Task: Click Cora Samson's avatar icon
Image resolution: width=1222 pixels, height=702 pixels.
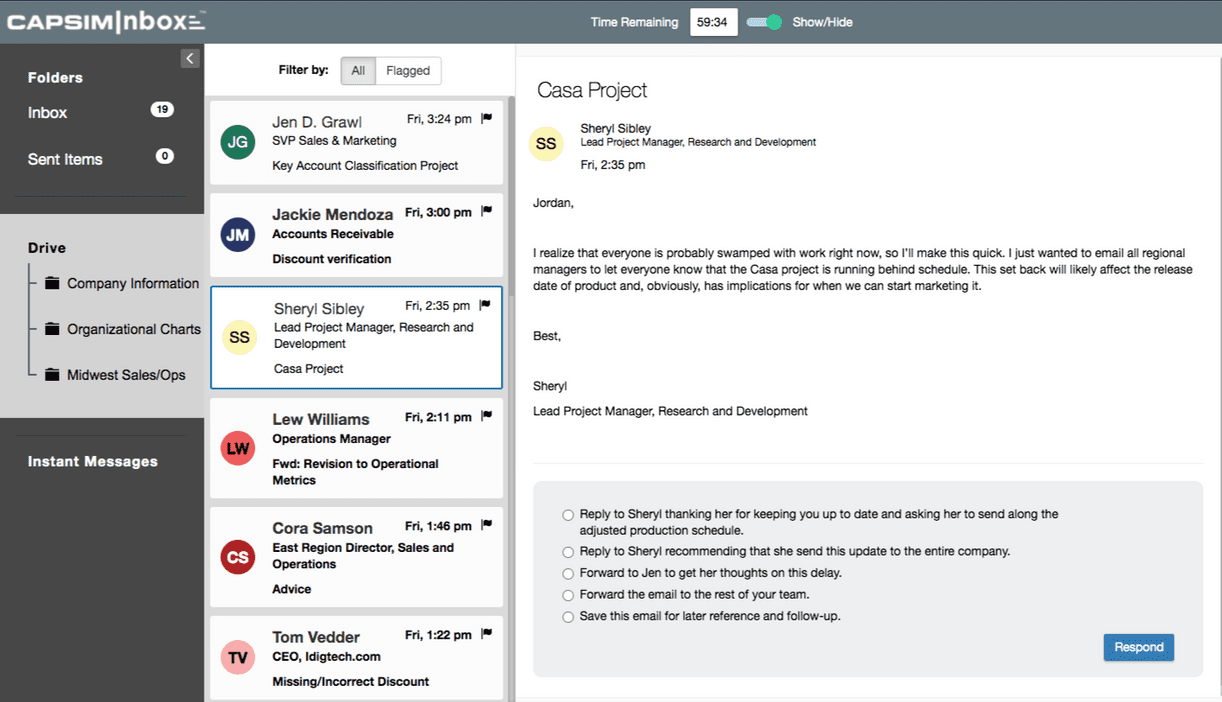Action: click(x=237, y=557)
